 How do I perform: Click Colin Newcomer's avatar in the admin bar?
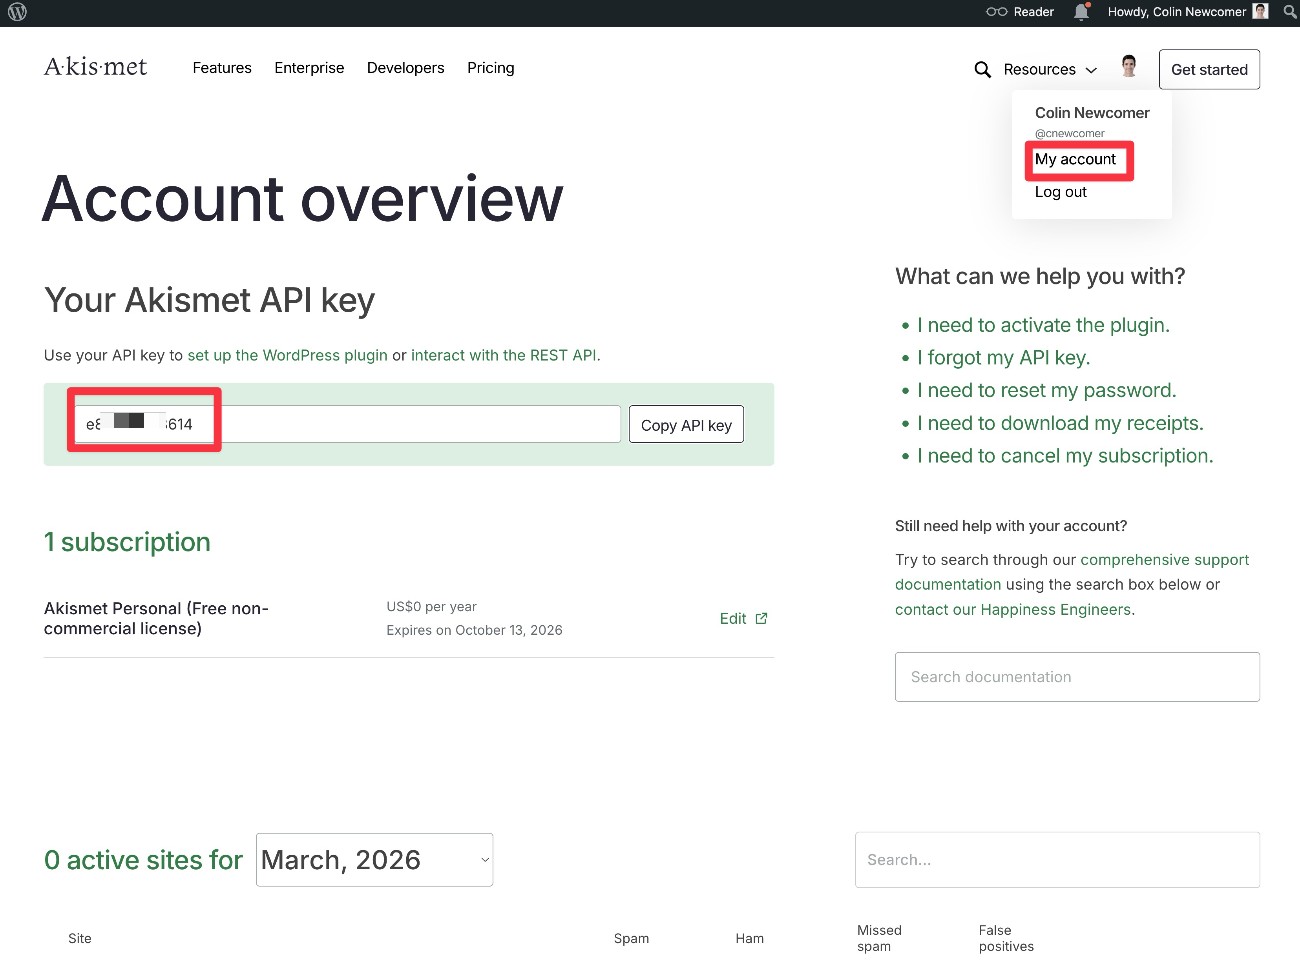(x=1259, y=11)
